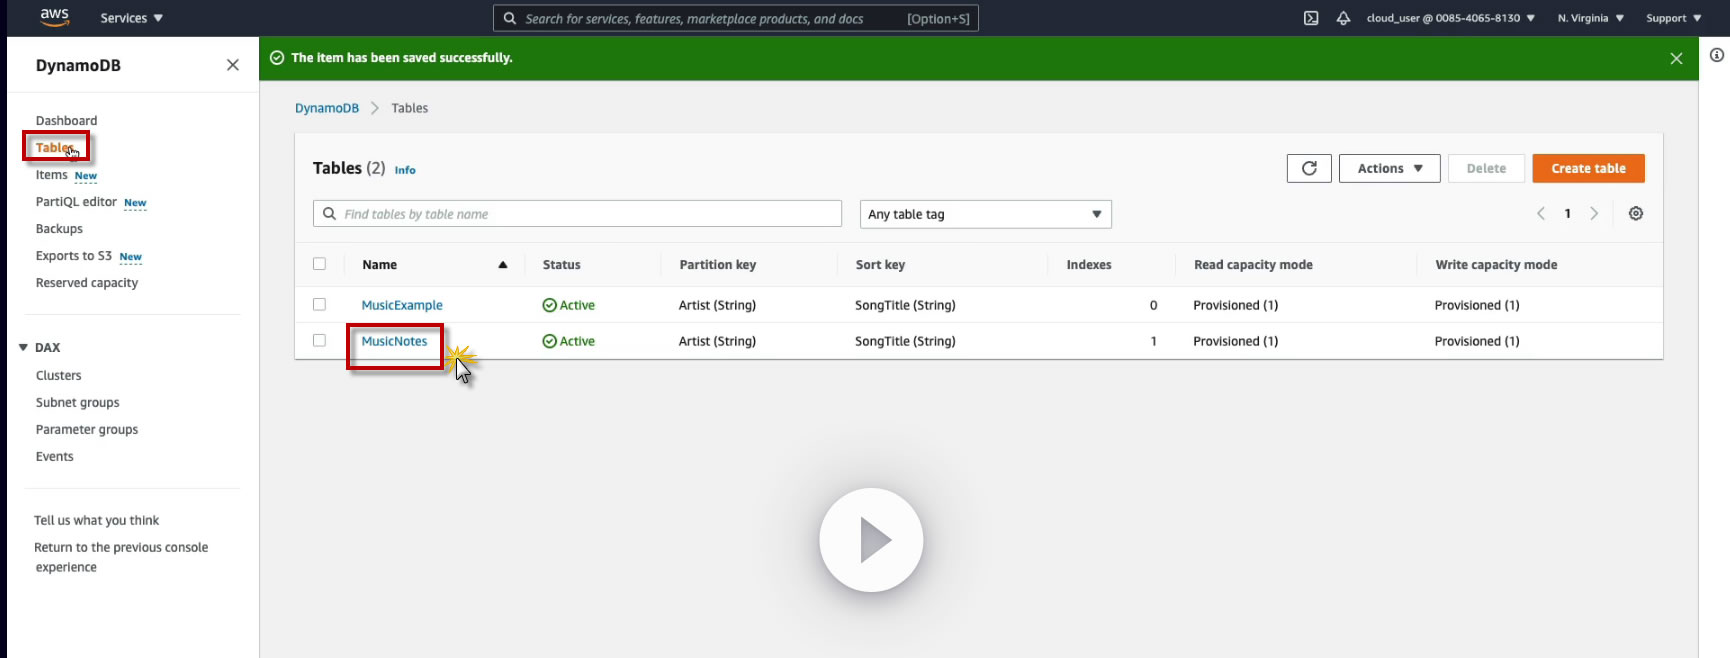Play the video with center play button

click(x=871, y=540)
